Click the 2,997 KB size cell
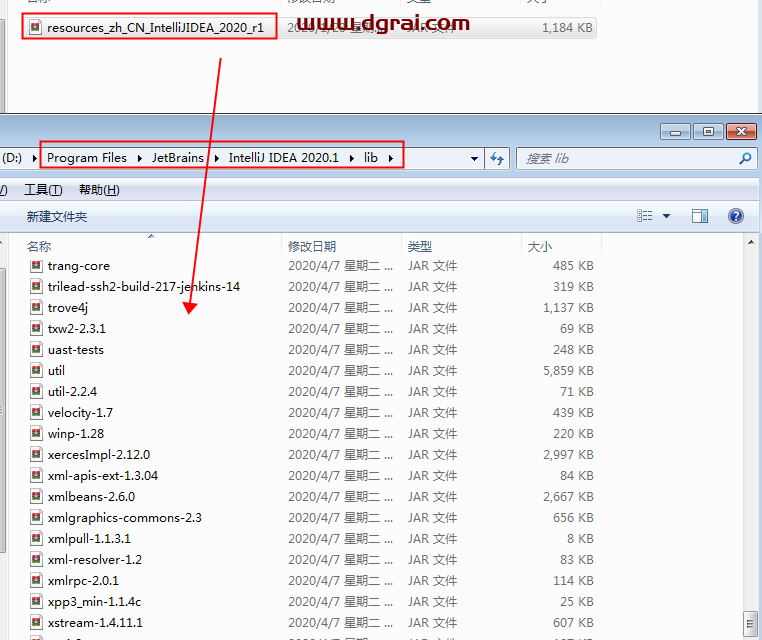 (568, 454)
